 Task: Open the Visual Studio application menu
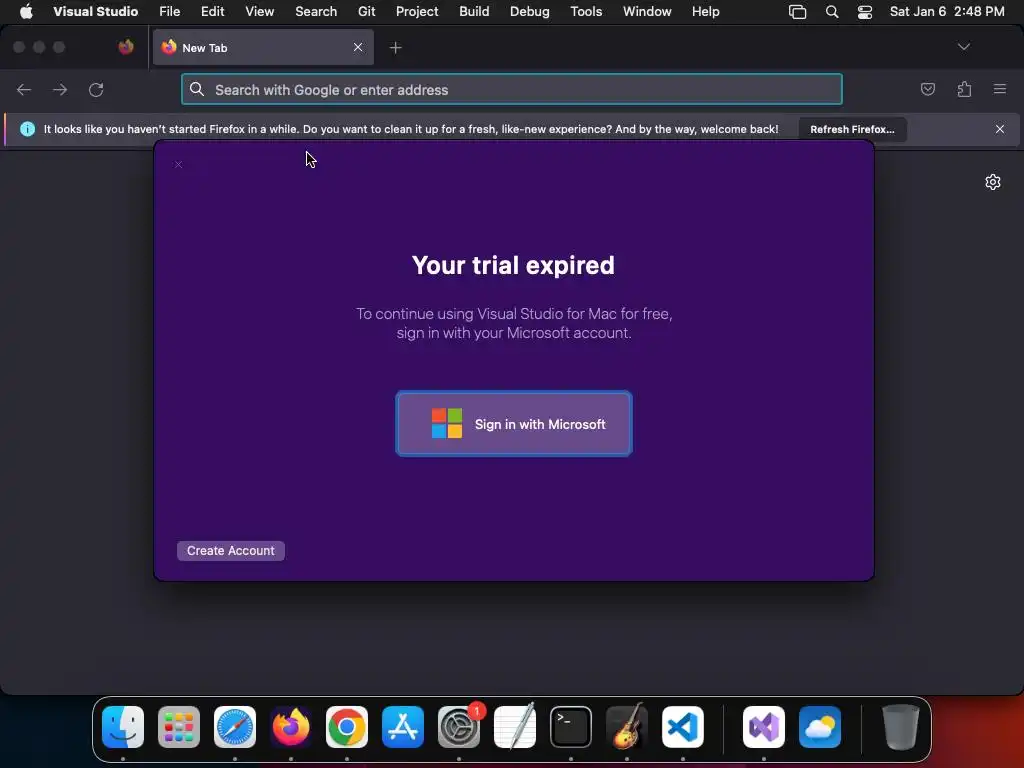click(x=95, y=12)
